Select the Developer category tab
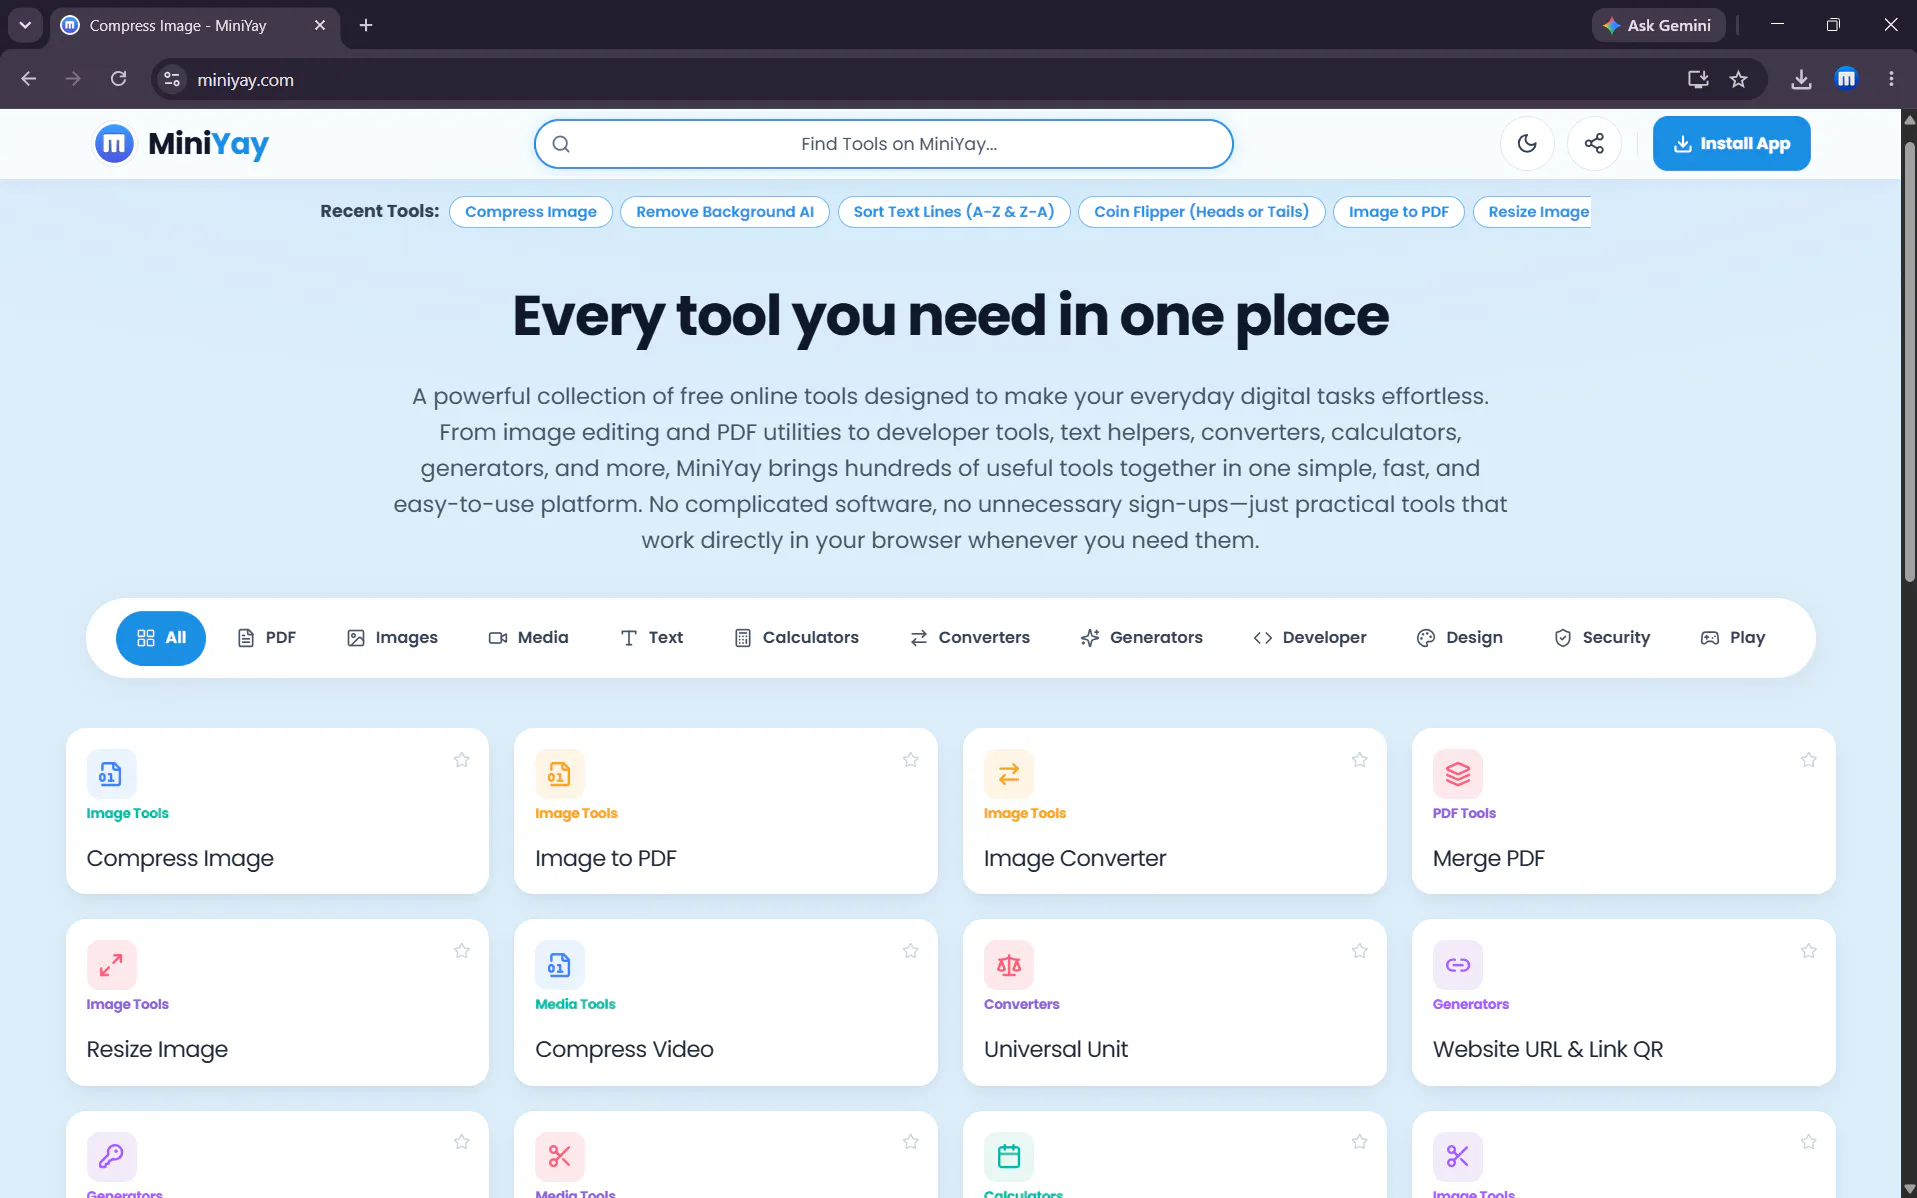 point(1309,638)
